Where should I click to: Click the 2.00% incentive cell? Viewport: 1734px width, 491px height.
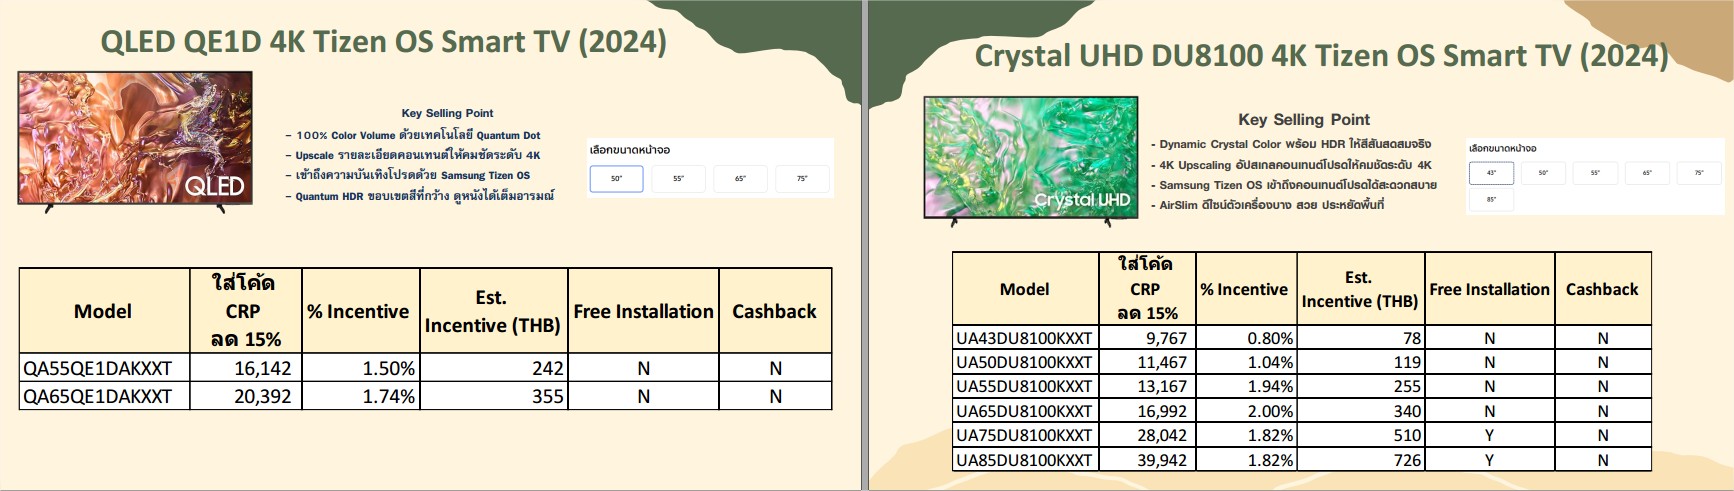pos(1247,411)
